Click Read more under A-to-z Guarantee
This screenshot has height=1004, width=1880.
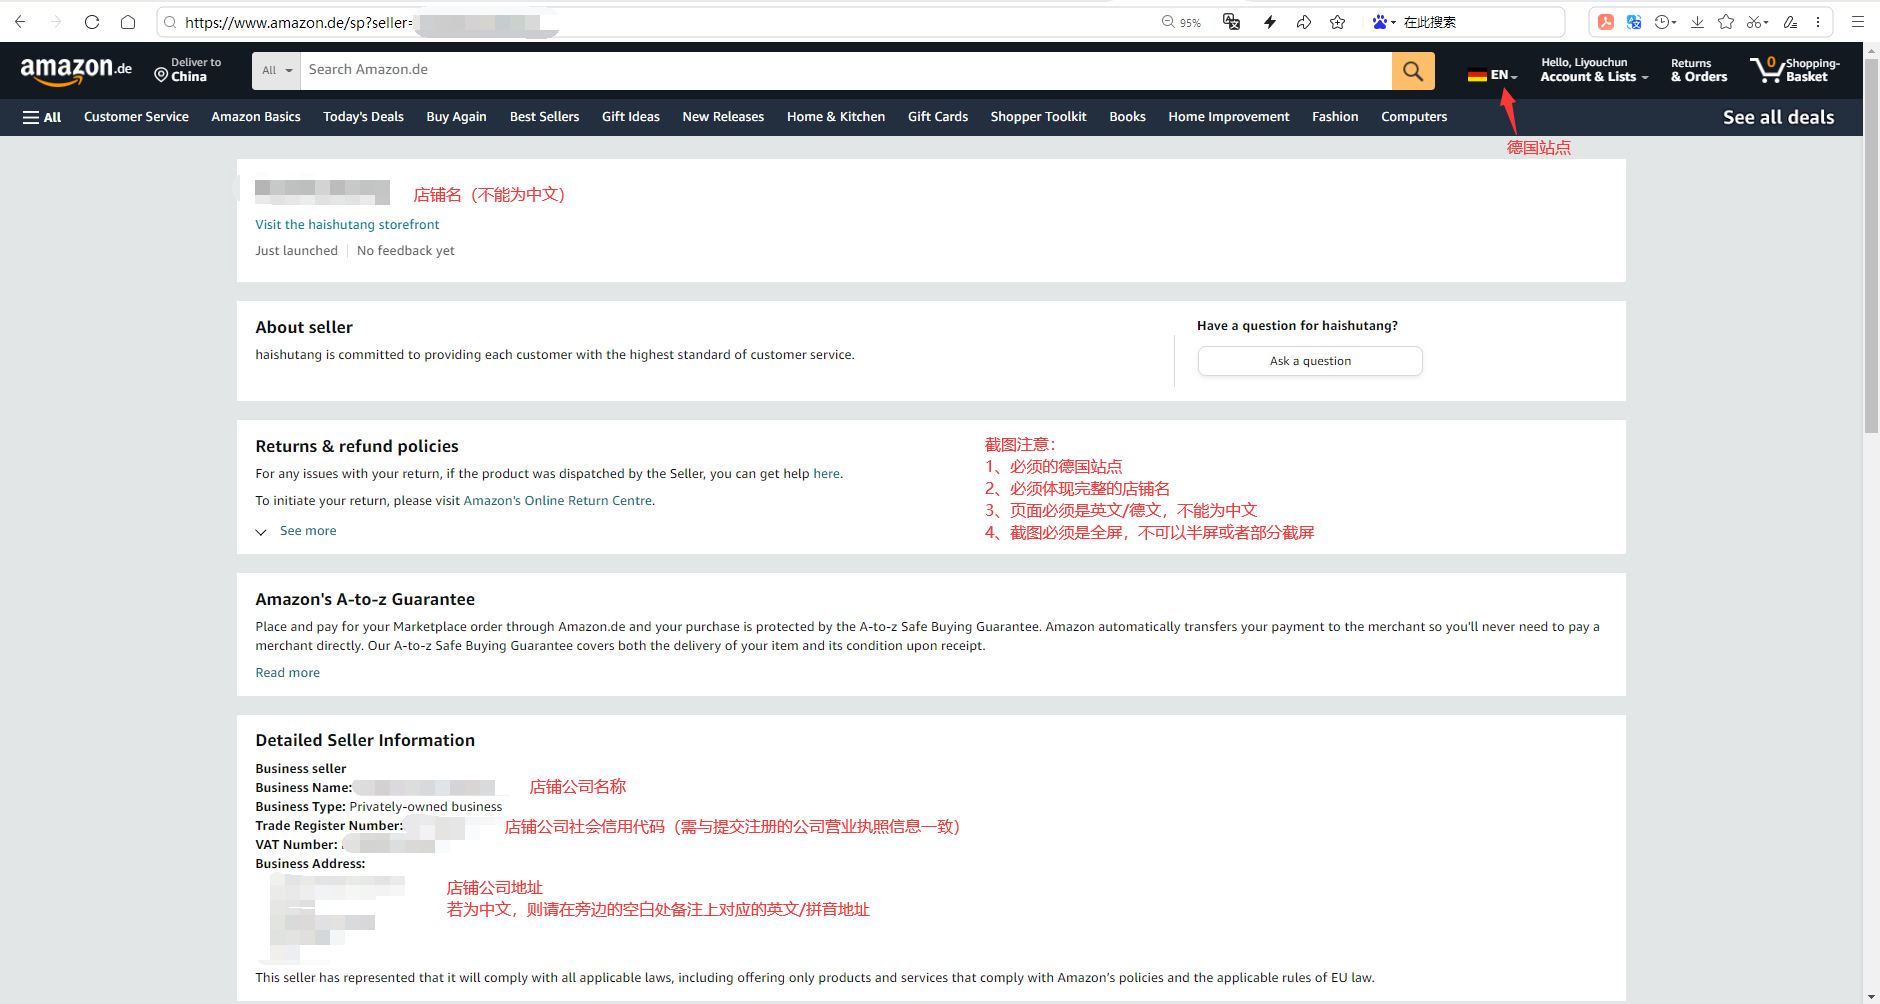tap(288, 673)
